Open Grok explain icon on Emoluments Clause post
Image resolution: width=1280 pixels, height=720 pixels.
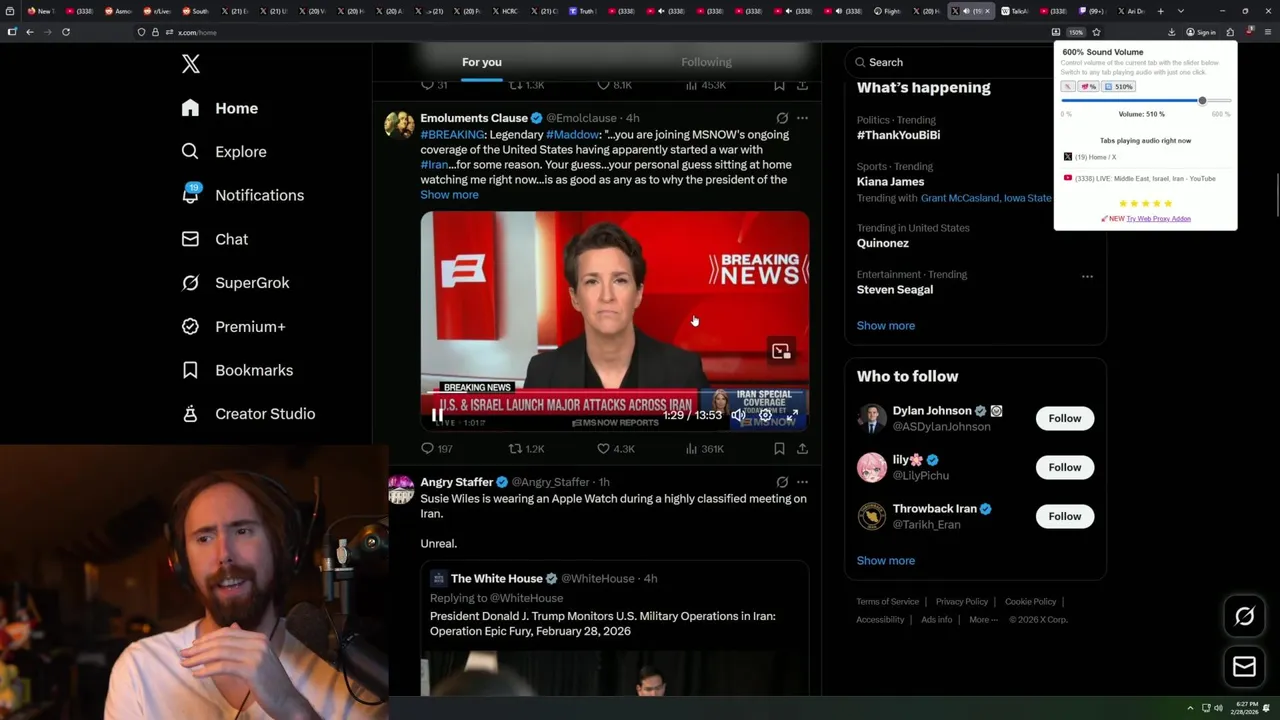782,118
